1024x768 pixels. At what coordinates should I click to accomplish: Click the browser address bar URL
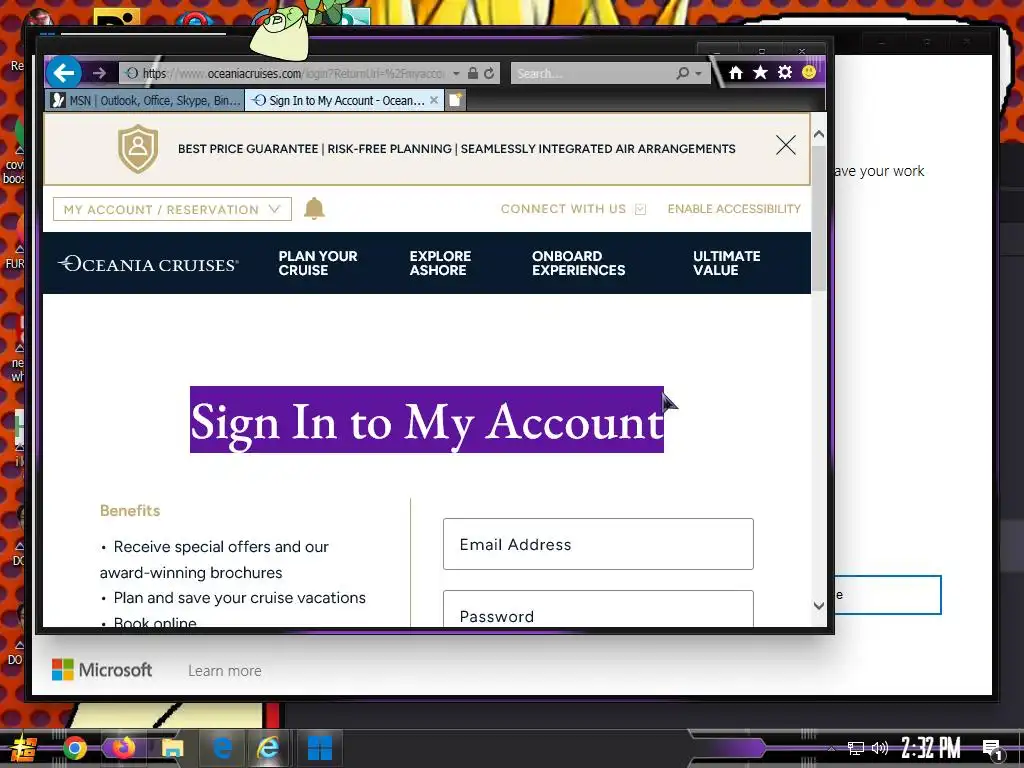tap(294, 73)
